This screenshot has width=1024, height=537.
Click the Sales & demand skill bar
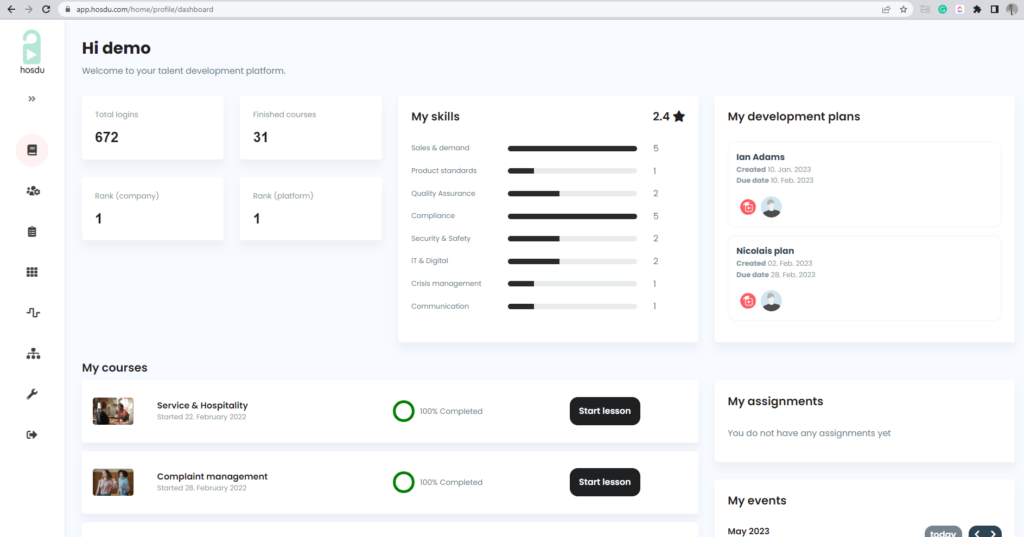point(572,148)
